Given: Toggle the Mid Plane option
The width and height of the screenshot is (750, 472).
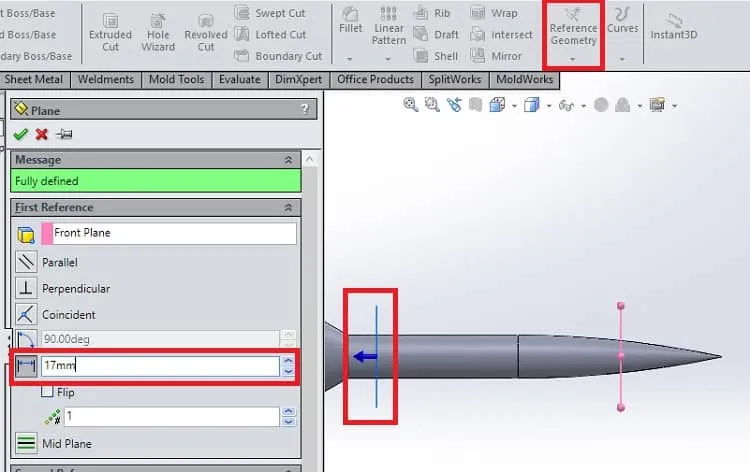Looking at the screenshot, I should click(26, 443).
